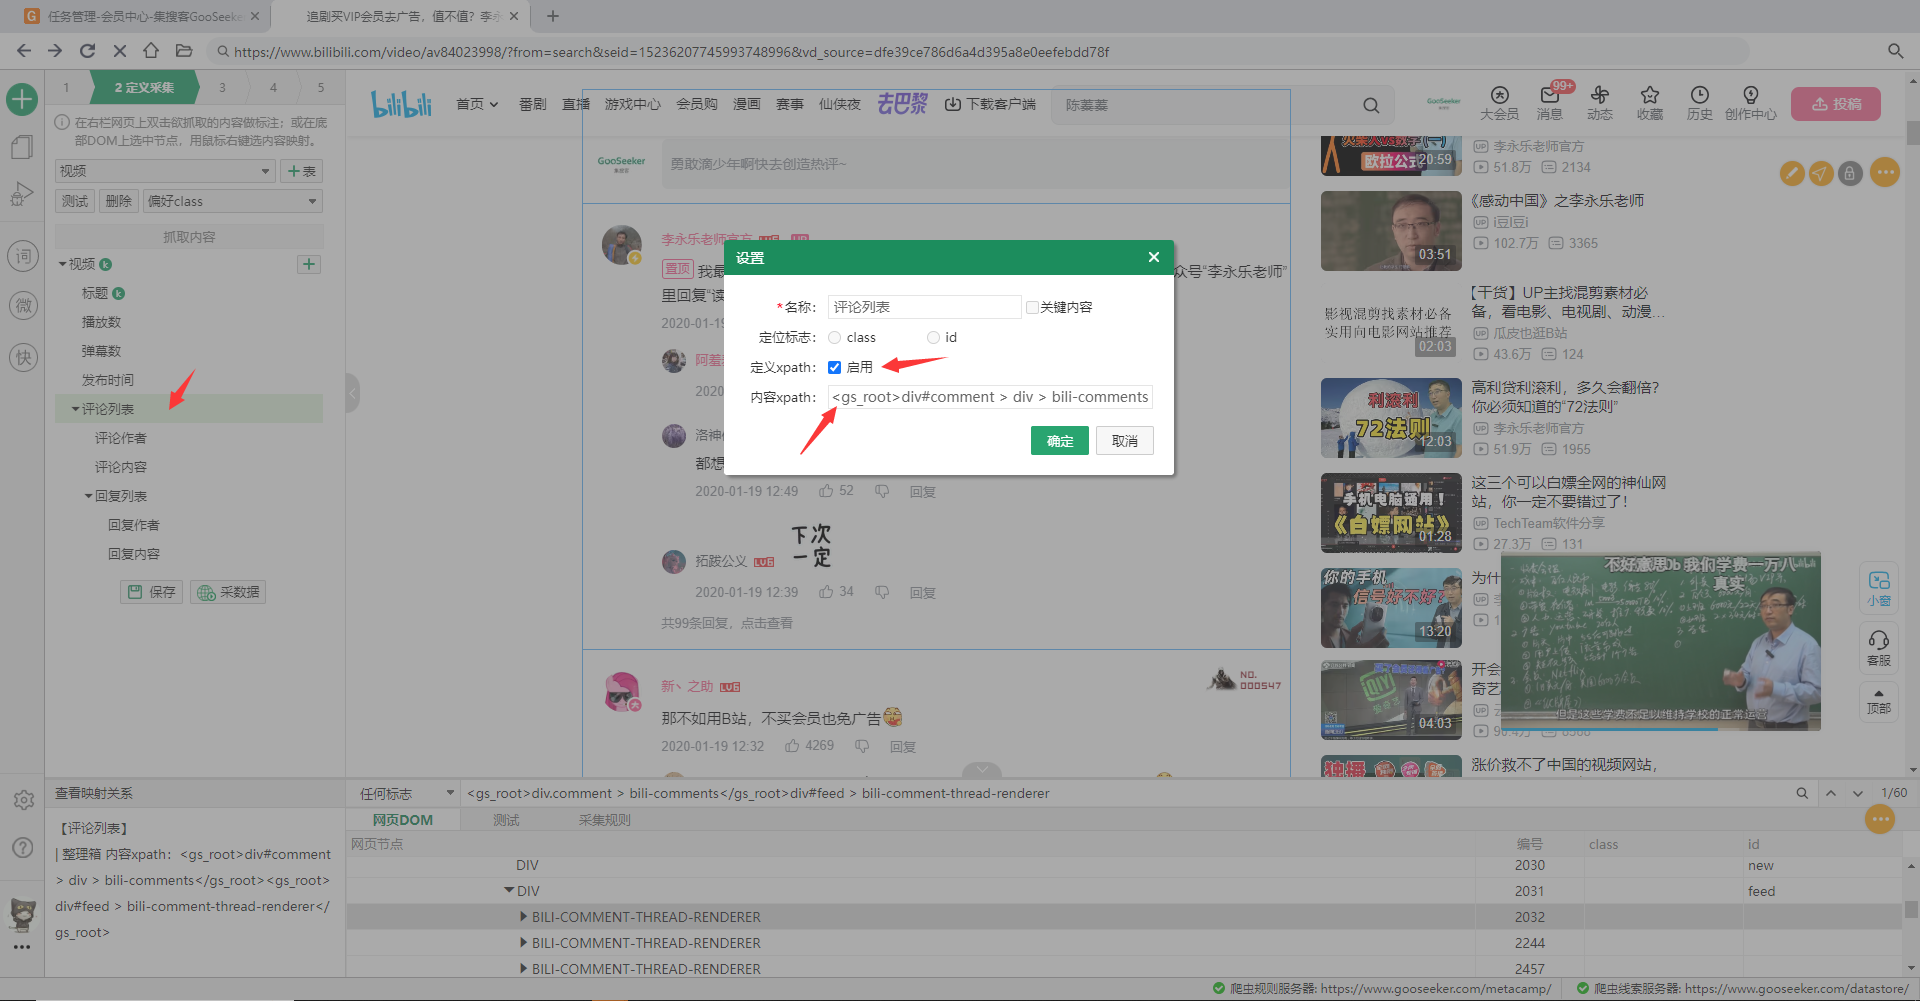Open the bookmarks folder icon in address bar
Screen dimensions: 1920x1001
pyautogui.click(x=184, y=50)
